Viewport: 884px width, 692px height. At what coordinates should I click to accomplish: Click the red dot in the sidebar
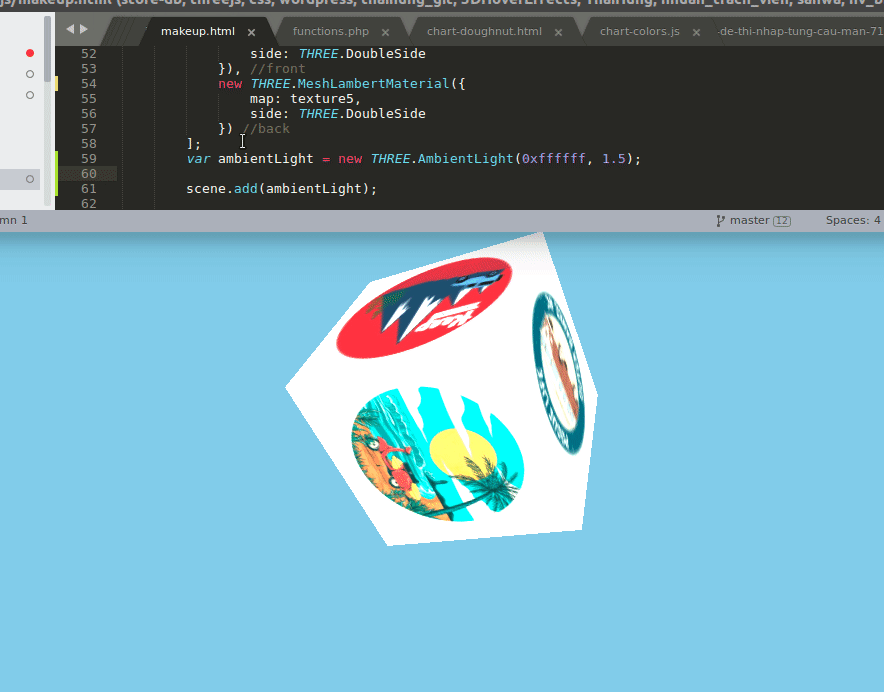pos(30,53)
